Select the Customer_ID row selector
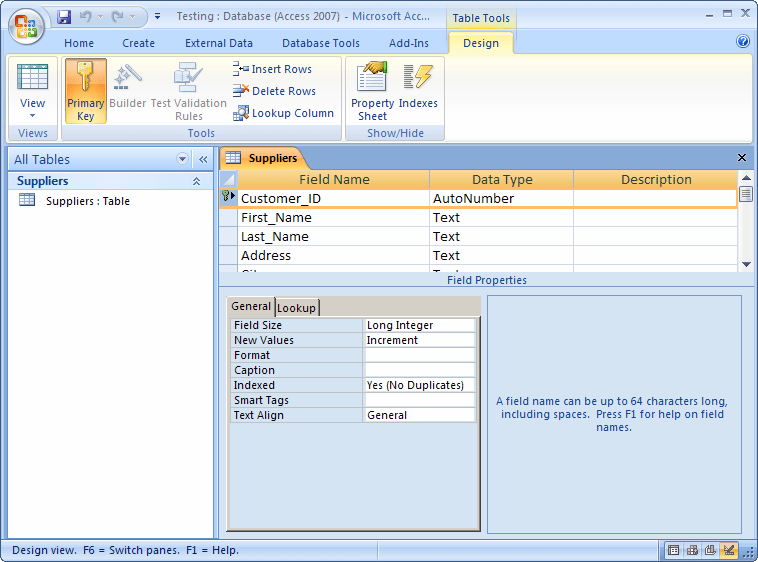 pyautogui.click(x=228, y=198)
